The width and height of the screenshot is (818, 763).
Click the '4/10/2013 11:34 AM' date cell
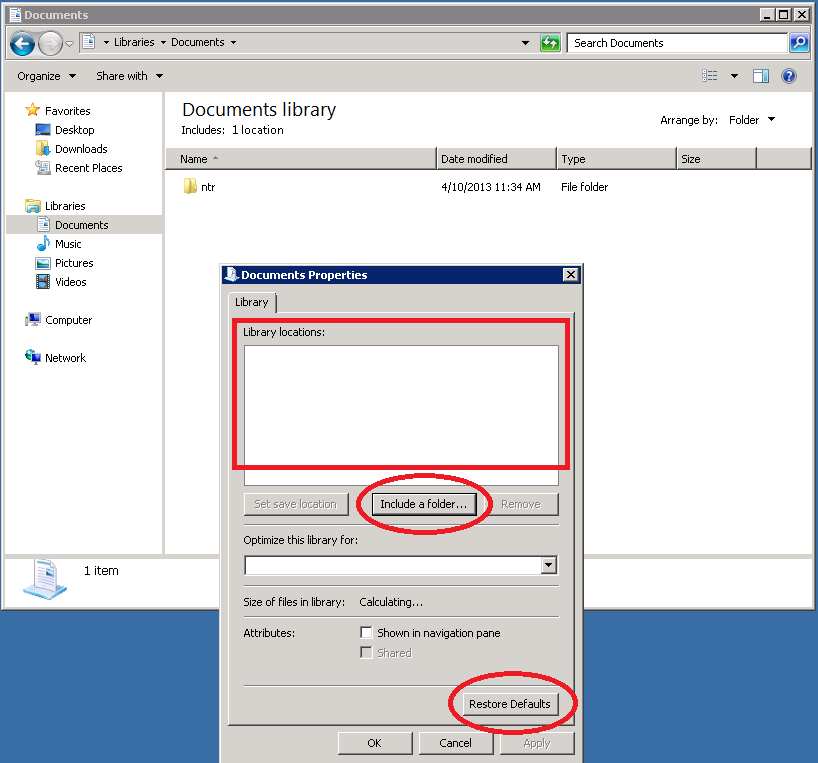(491, 187)
